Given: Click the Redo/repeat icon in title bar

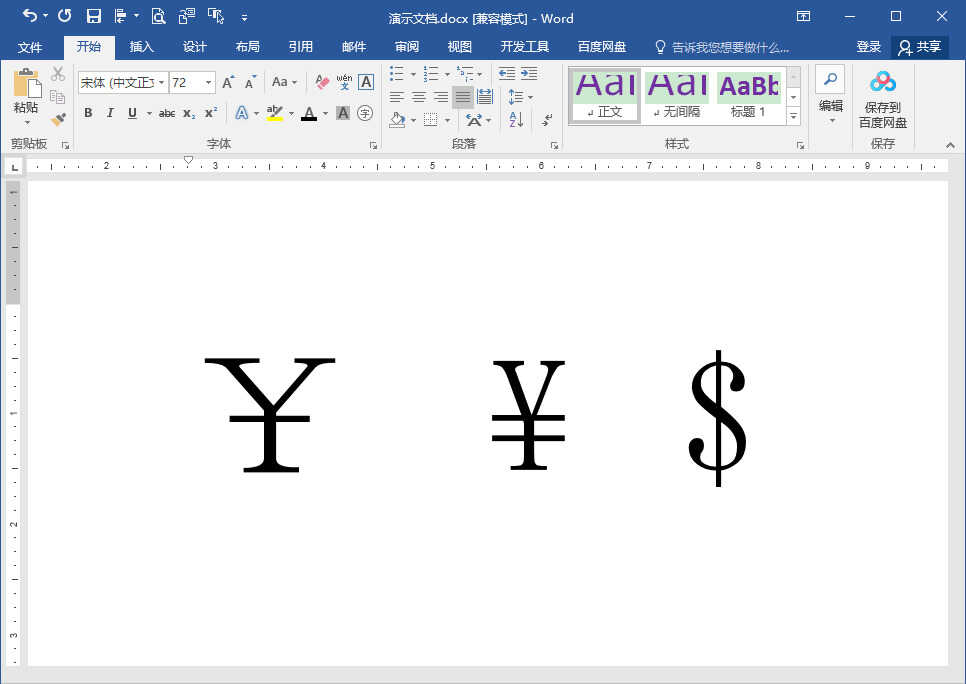Looking at the screenshot, I should coord(65,16).
